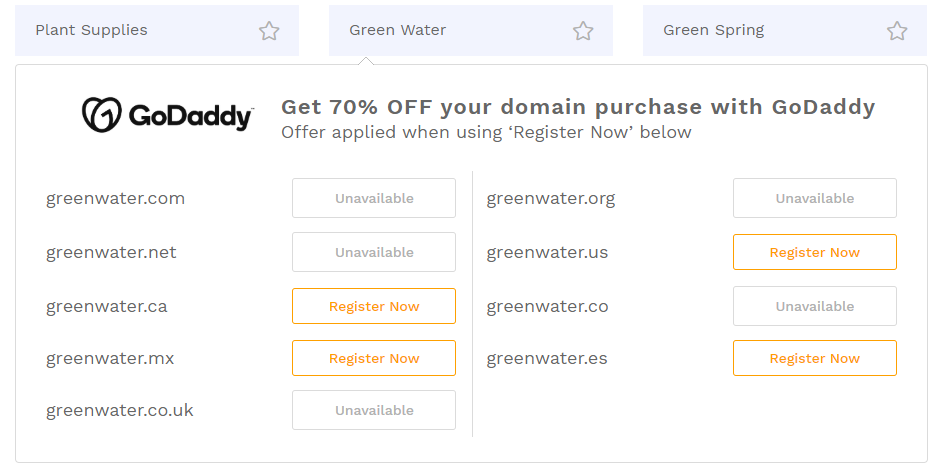Viewport: 942px width, 475px height.
Task: Star the Plant Supplies name
Action: 269,31
